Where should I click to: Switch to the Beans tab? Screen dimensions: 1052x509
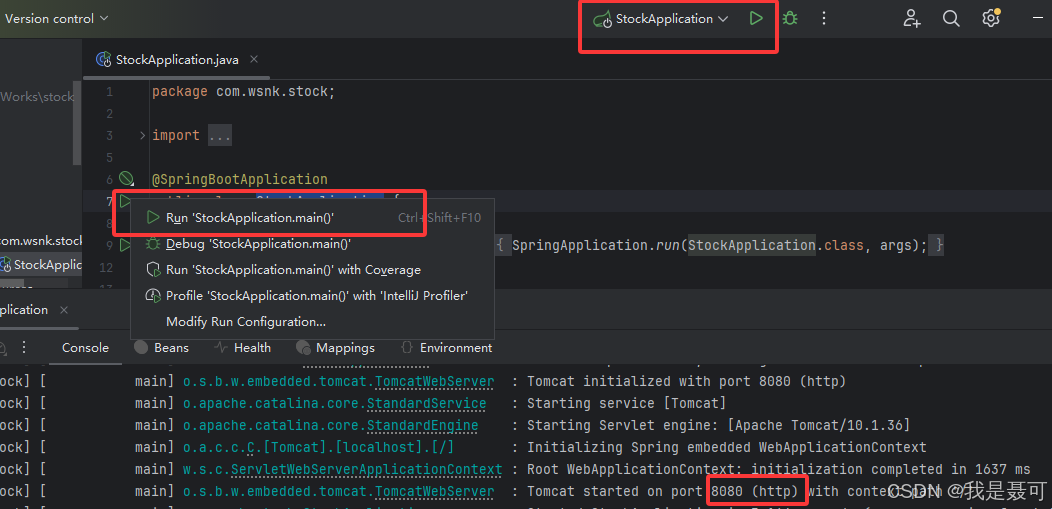click(x=162, y=347)
